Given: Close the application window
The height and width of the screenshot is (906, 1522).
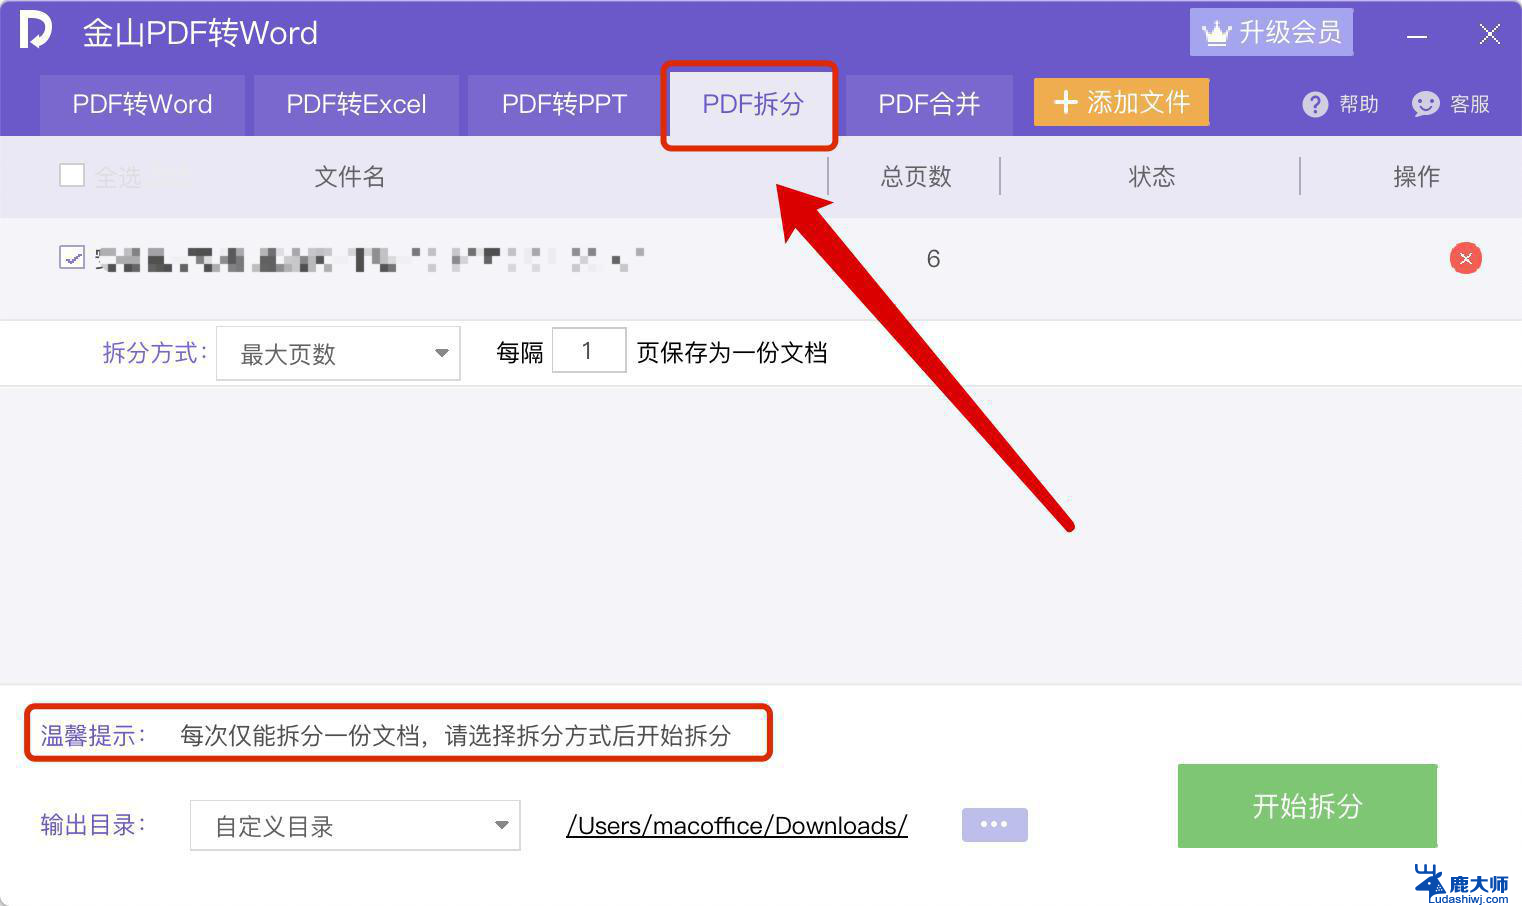Looking at the screenshot, I should click(x=1489, y=34).
